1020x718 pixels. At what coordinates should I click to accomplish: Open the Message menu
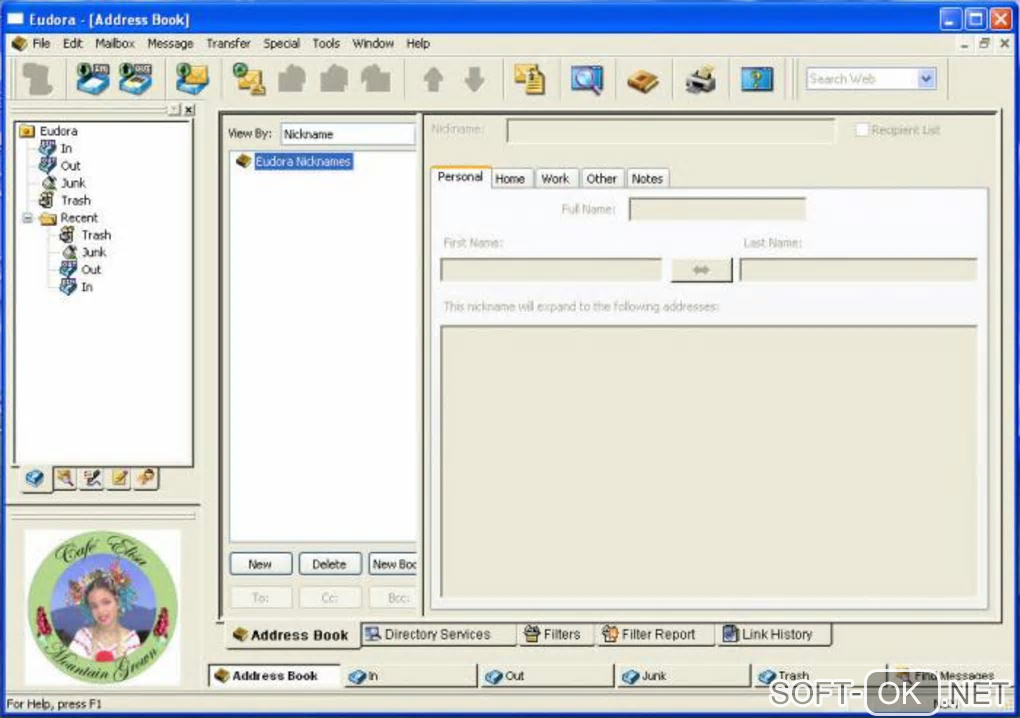coord(170,44)
